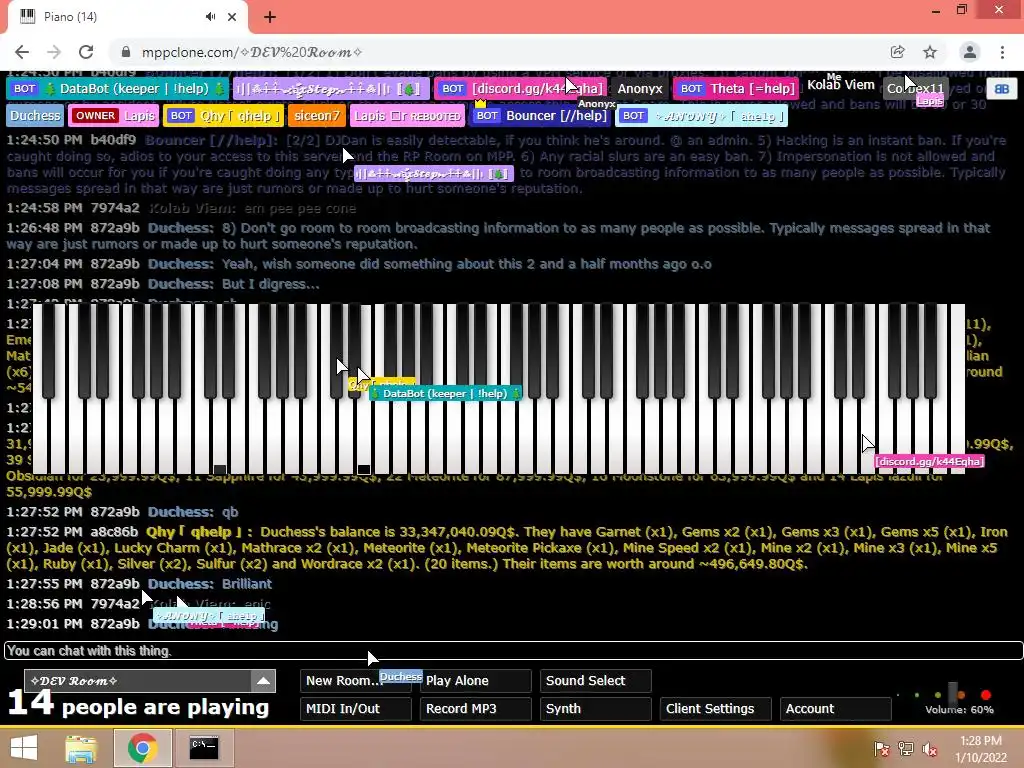Switch to Chrome in the taskbar
This screenshot has height=768, width=1024.
(142, 748)
